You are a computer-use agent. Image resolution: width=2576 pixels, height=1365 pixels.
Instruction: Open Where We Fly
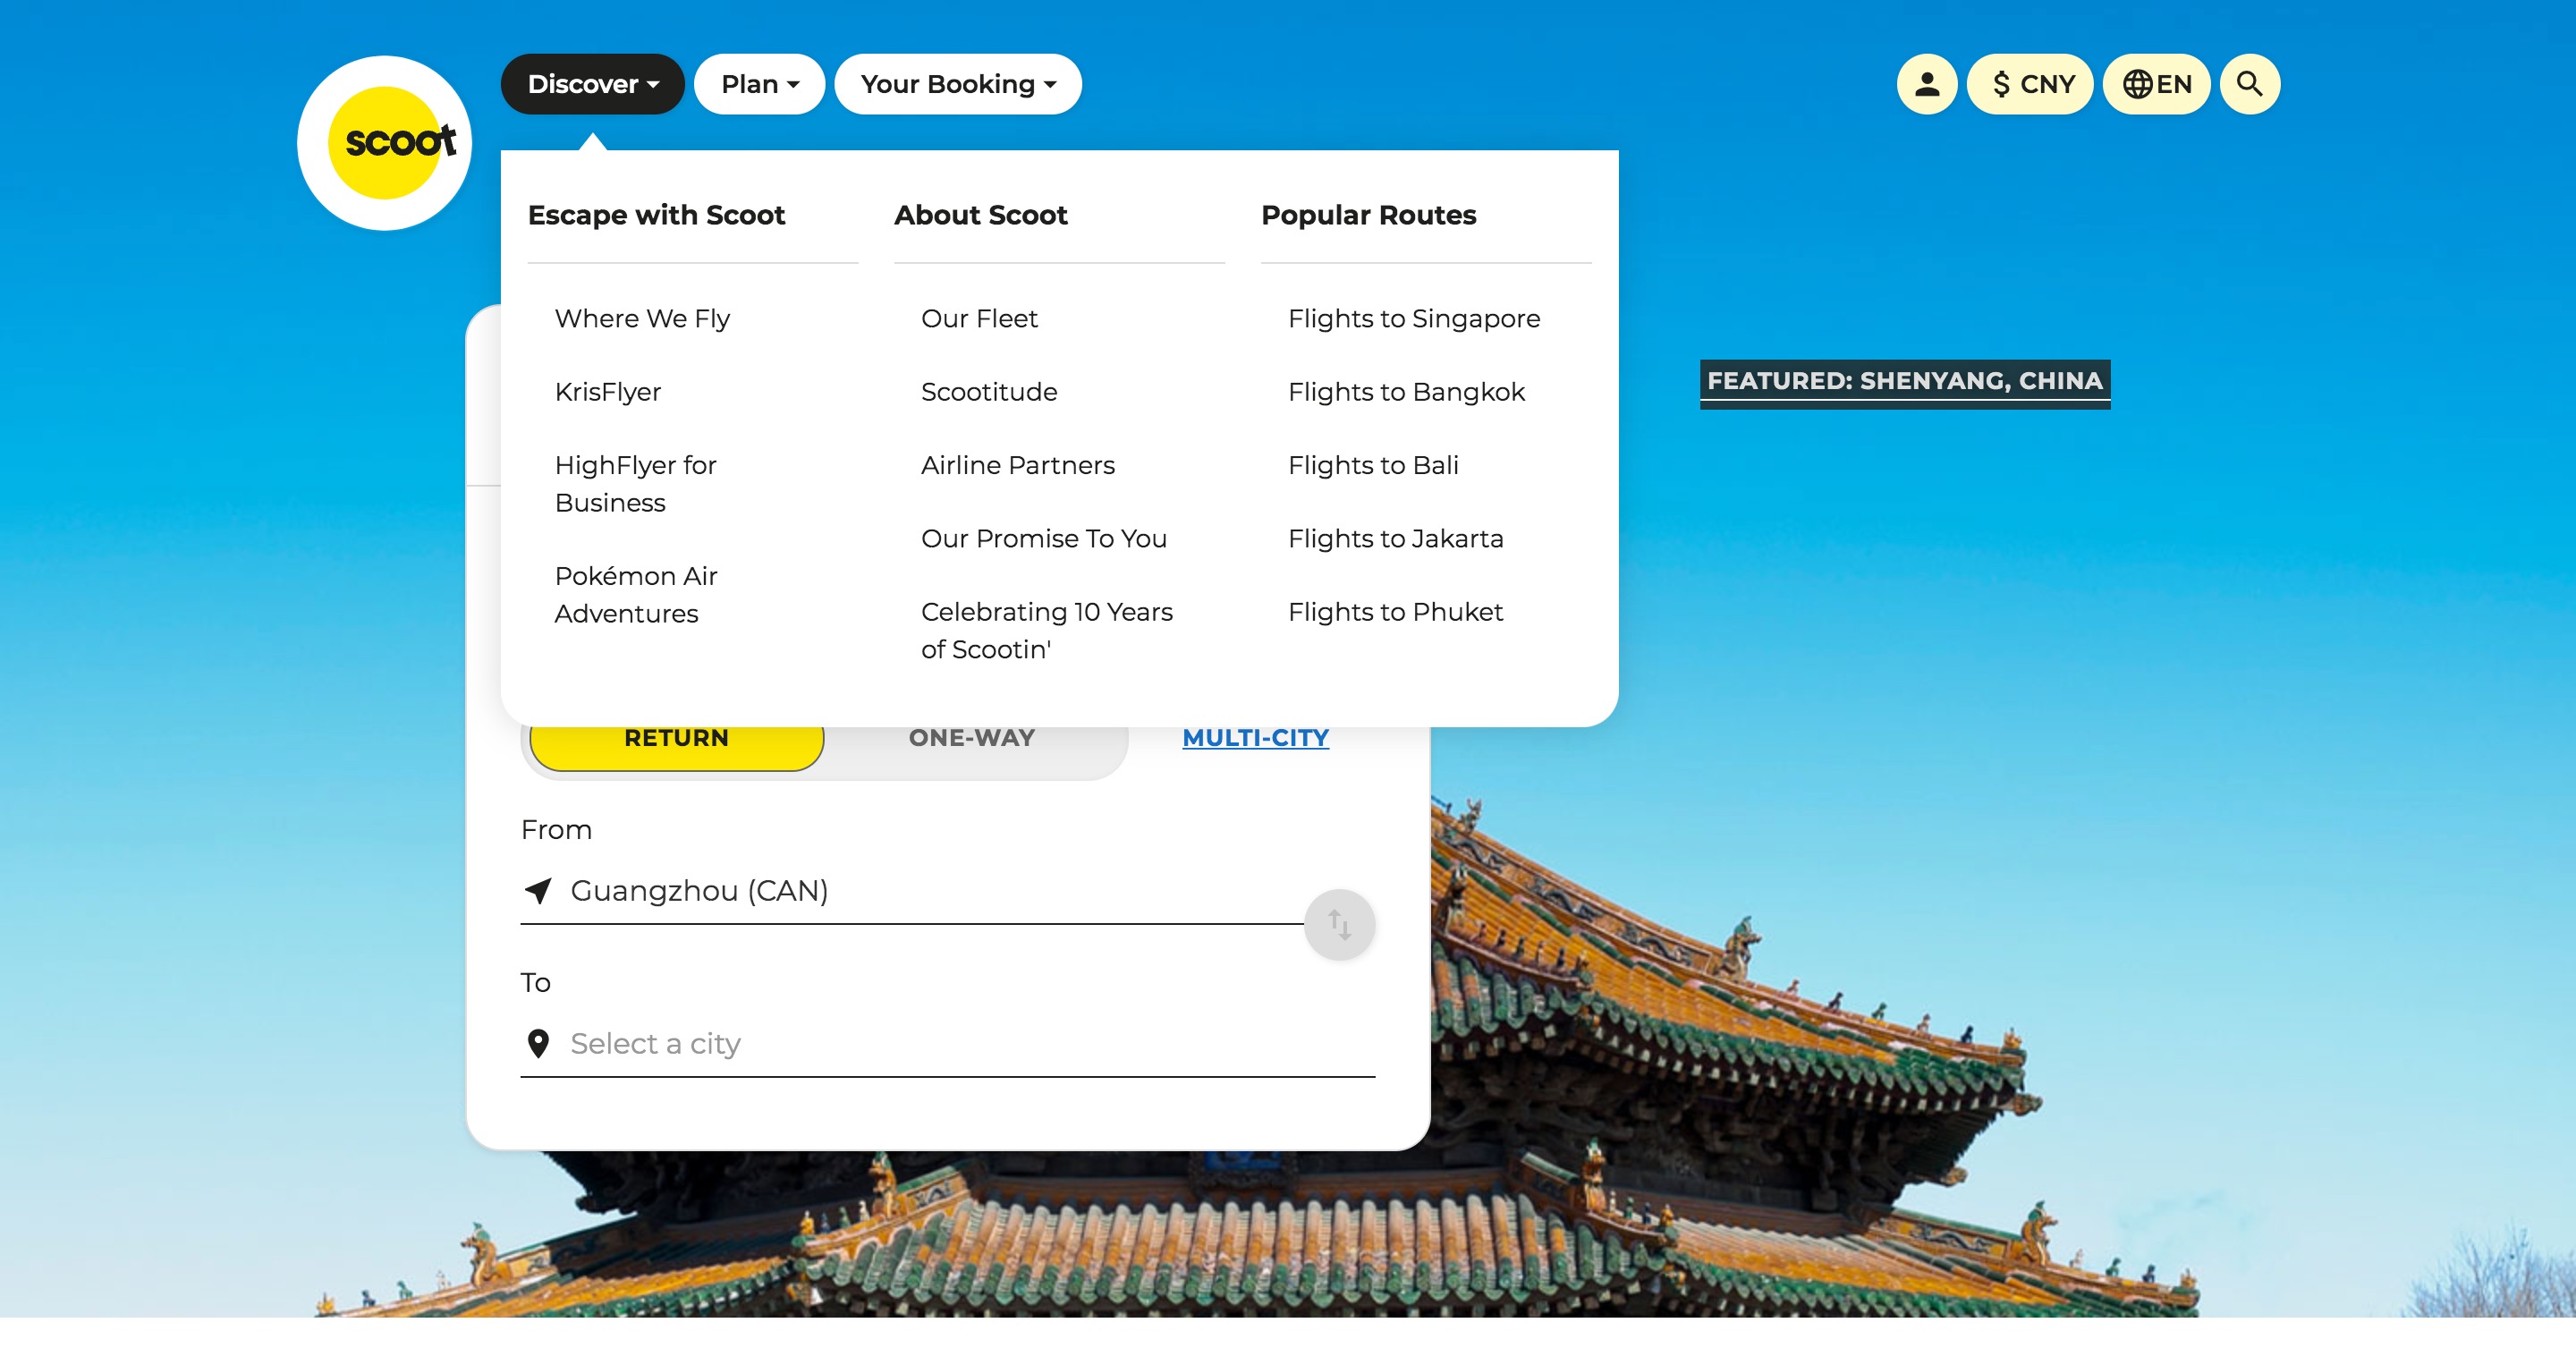coord(642,318)
